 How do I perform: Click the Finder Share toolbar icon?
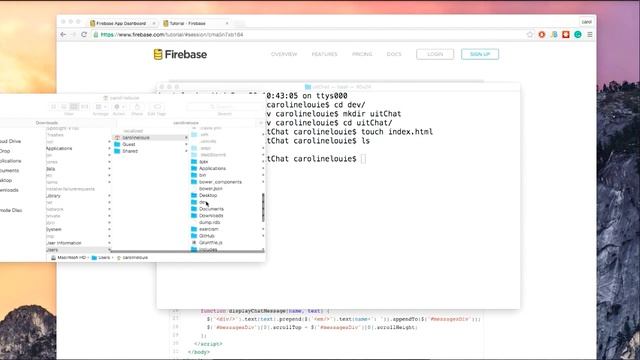coord(137,107)
